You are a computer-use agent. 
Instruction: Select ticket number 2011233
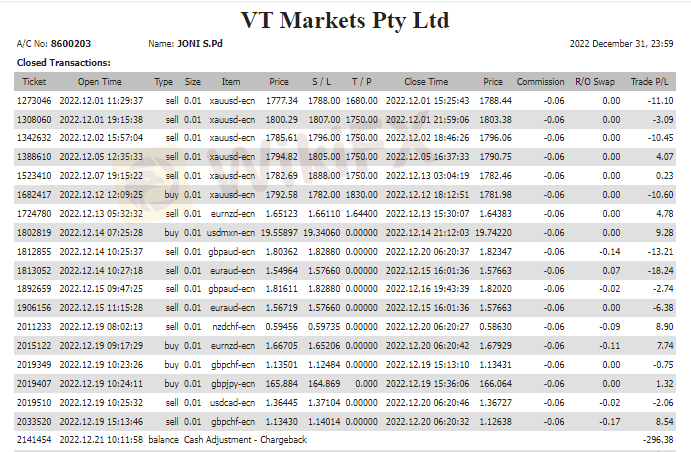click(x=34, y=326)
